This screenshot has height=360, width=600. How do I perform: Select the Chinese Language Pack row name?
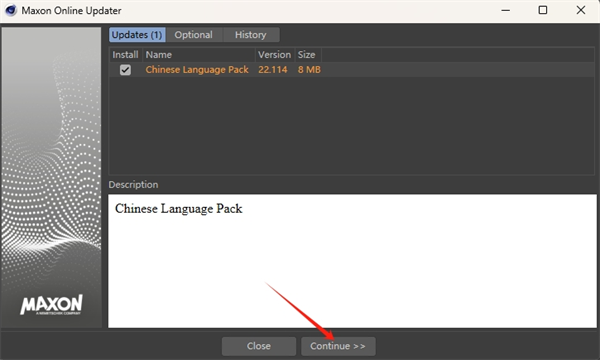click(x=197, y=70)
